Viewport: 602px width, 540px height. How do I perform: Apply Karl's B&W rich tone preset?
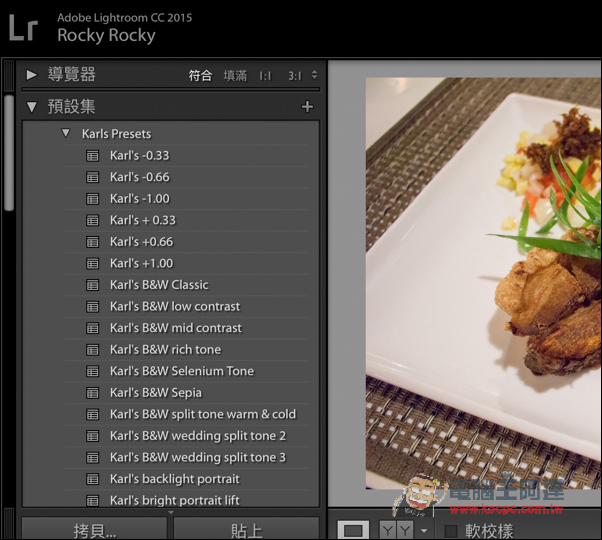point(165,350)
